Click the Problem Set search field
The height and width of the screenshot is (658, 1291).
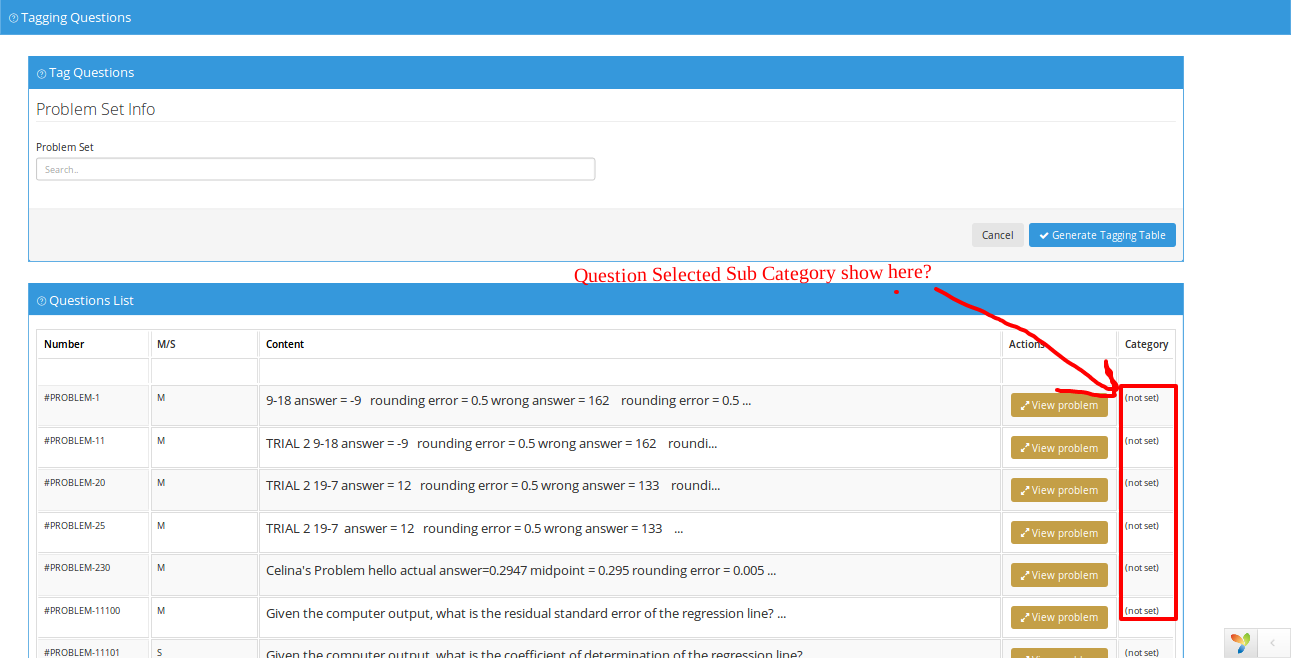pos(315,169)
